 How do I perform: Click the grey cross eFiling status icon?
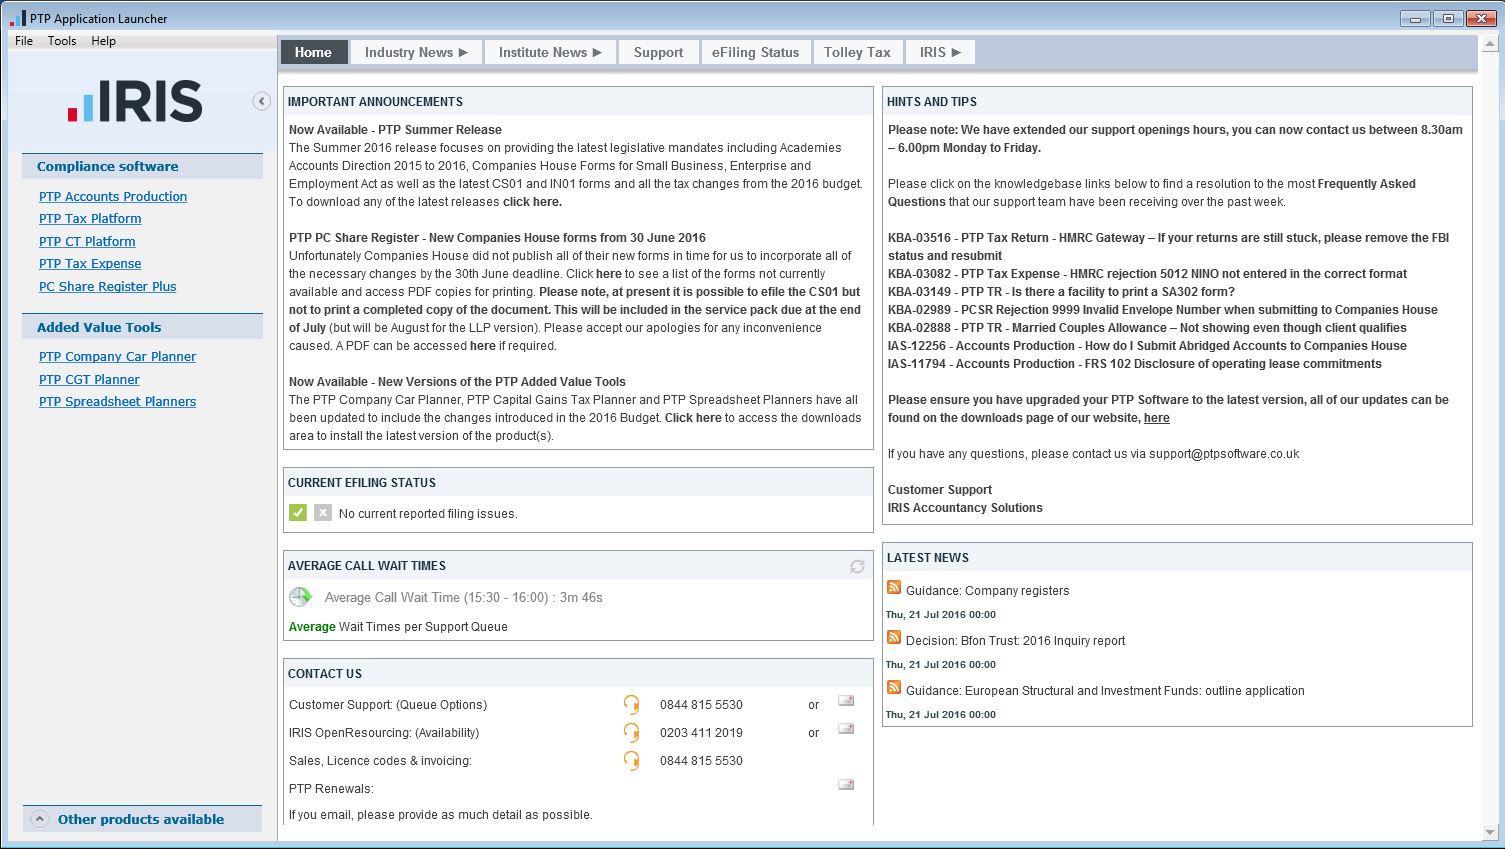pyautogui.click(x=322, y=513)
